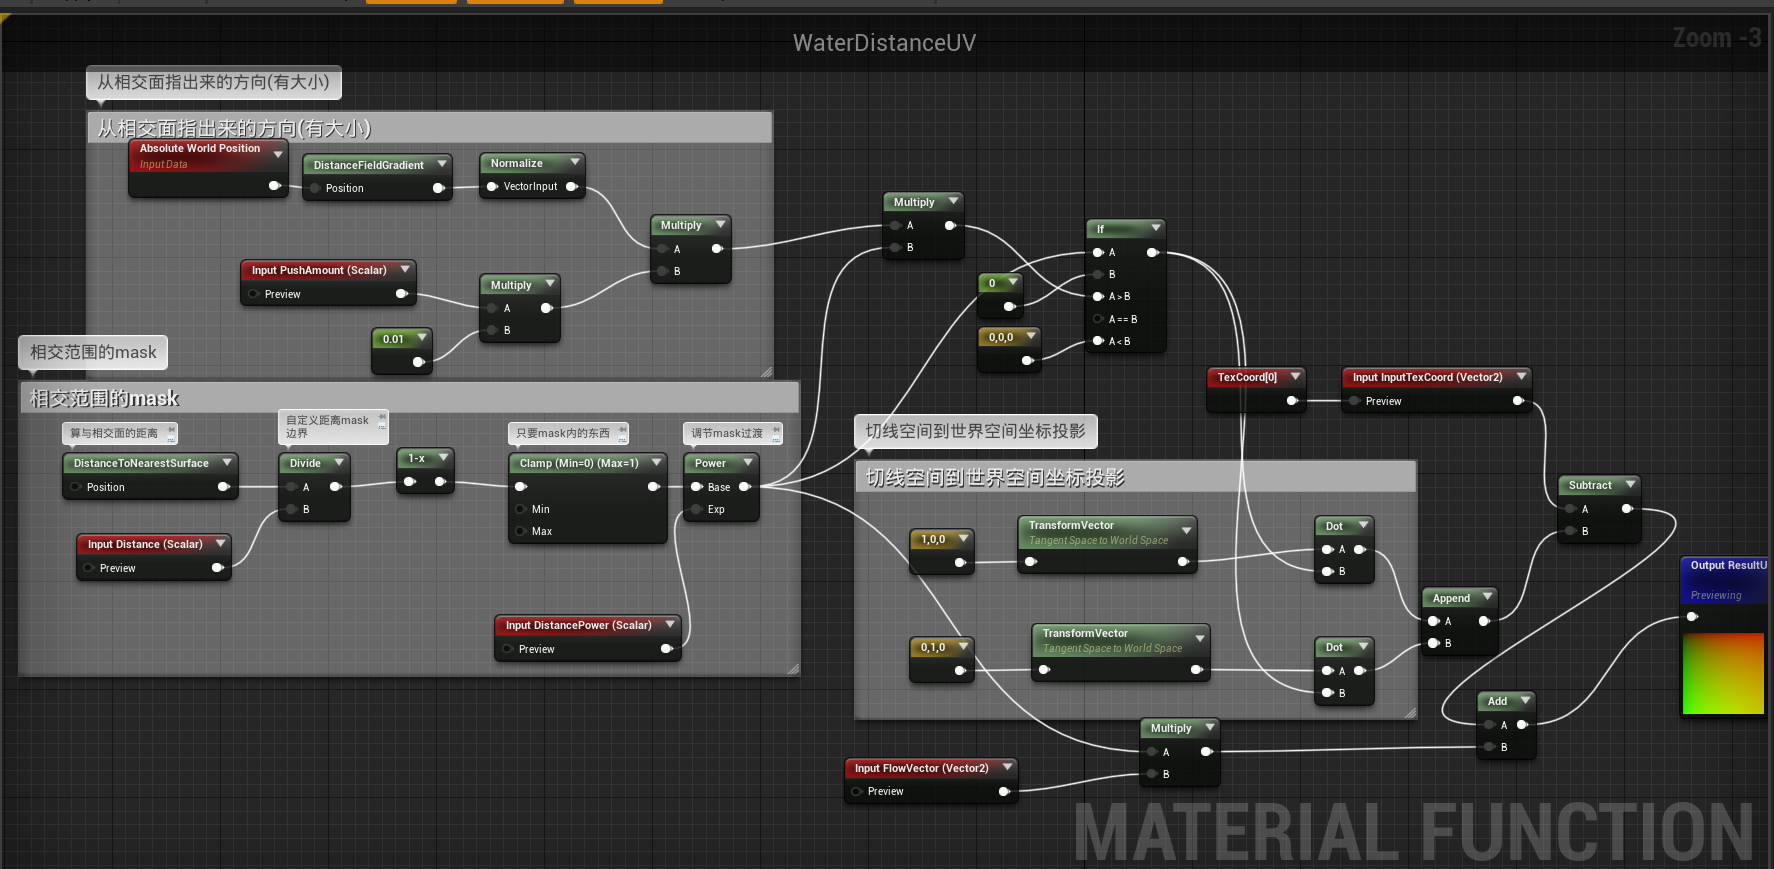1774x869 pixels.
Task: Toggle visibility of 算与相交面的距离 comment bubble
Action: point(172,438)
